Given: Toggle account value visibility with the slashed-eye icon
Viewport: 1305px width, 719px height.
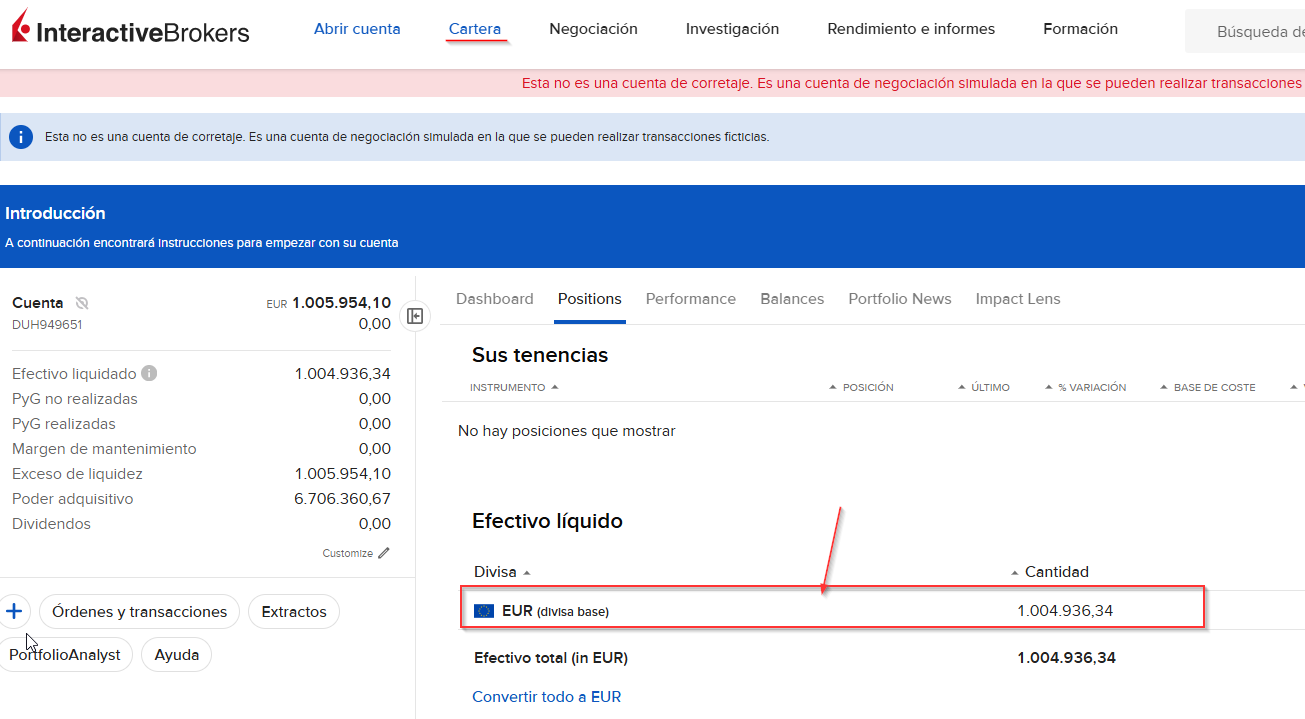Looking at the screenshot, I should click(82, 301).
